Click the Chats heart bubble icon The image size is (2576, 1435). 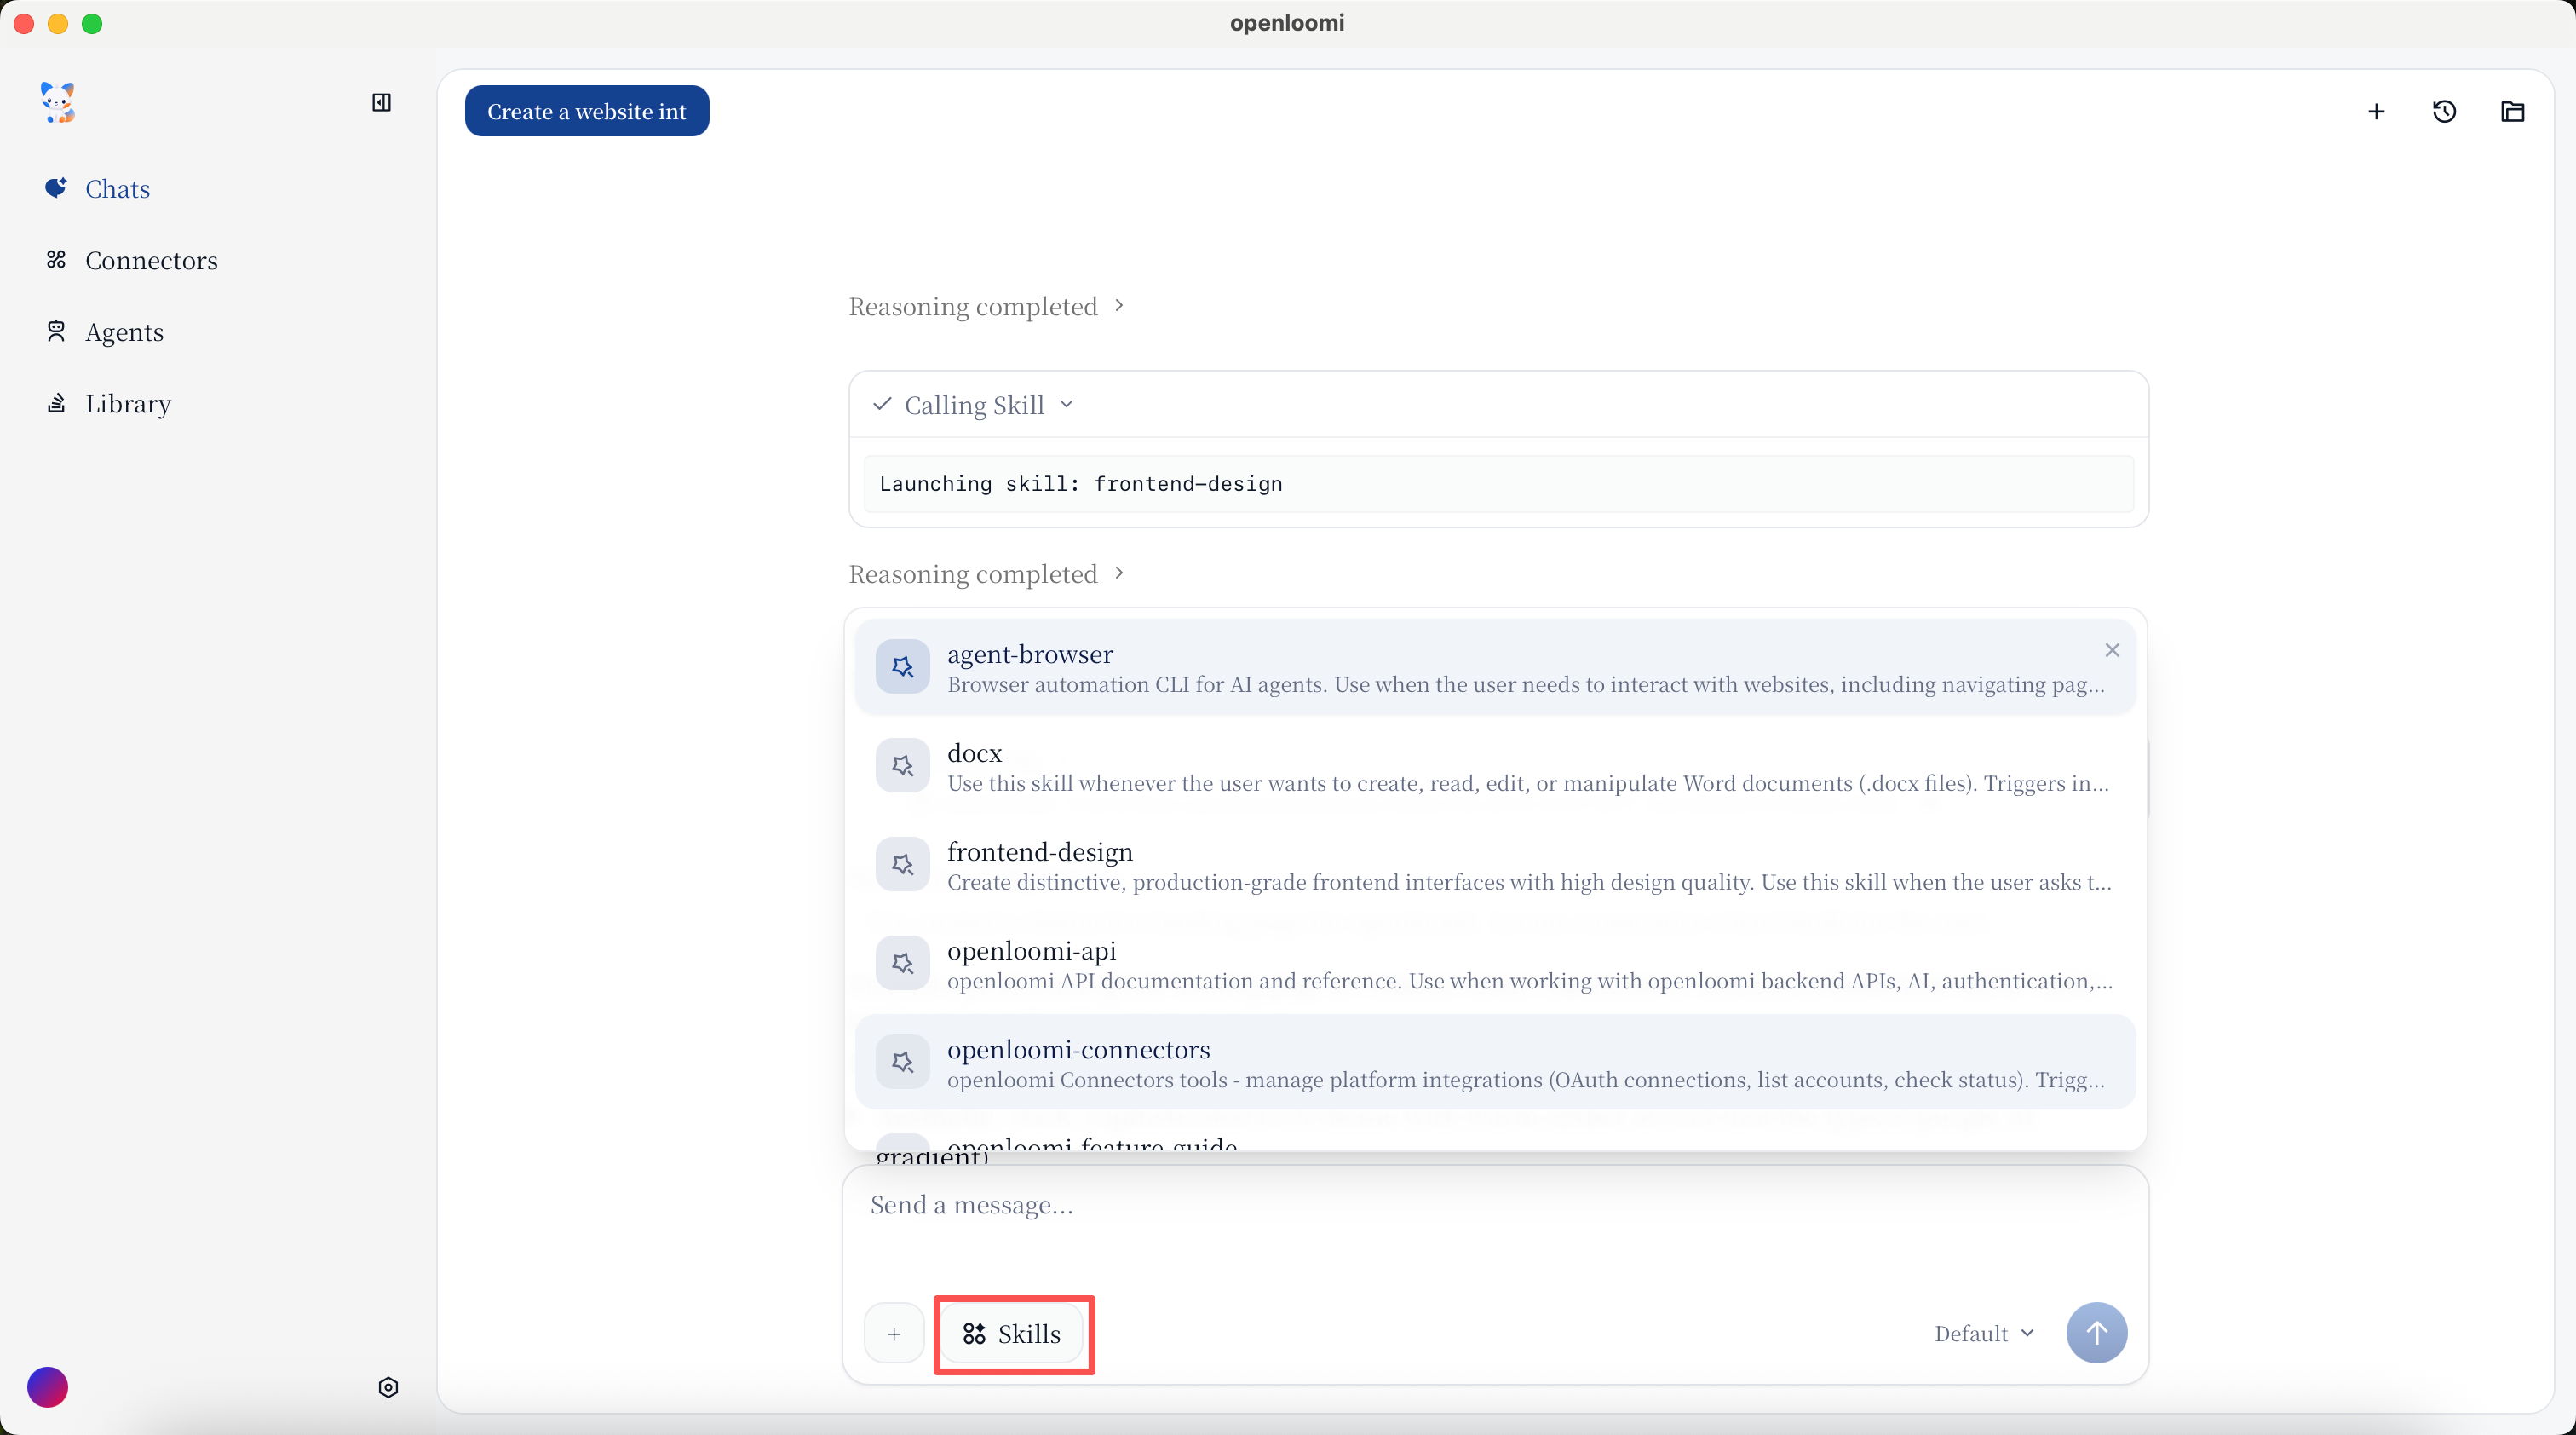[x=56, y=188]
